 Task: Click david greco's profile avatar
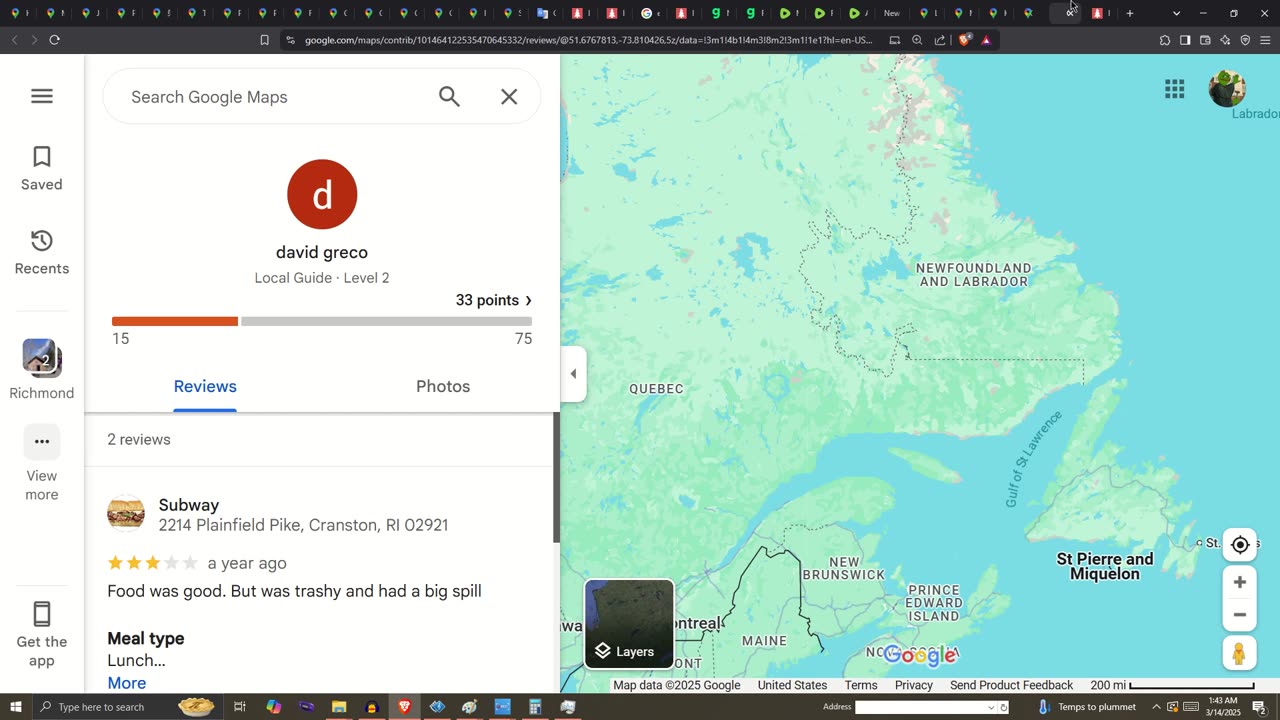pos(322,194)
